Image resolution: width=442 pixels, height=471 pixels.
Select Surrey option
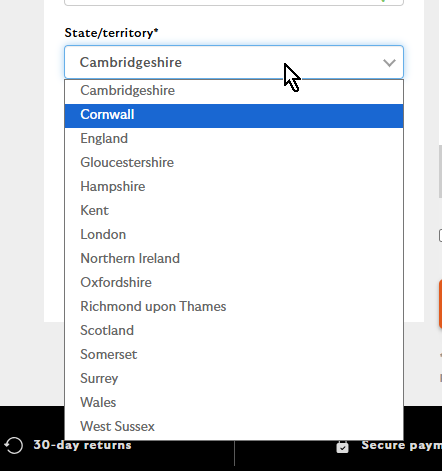click(x=234, y=379)
